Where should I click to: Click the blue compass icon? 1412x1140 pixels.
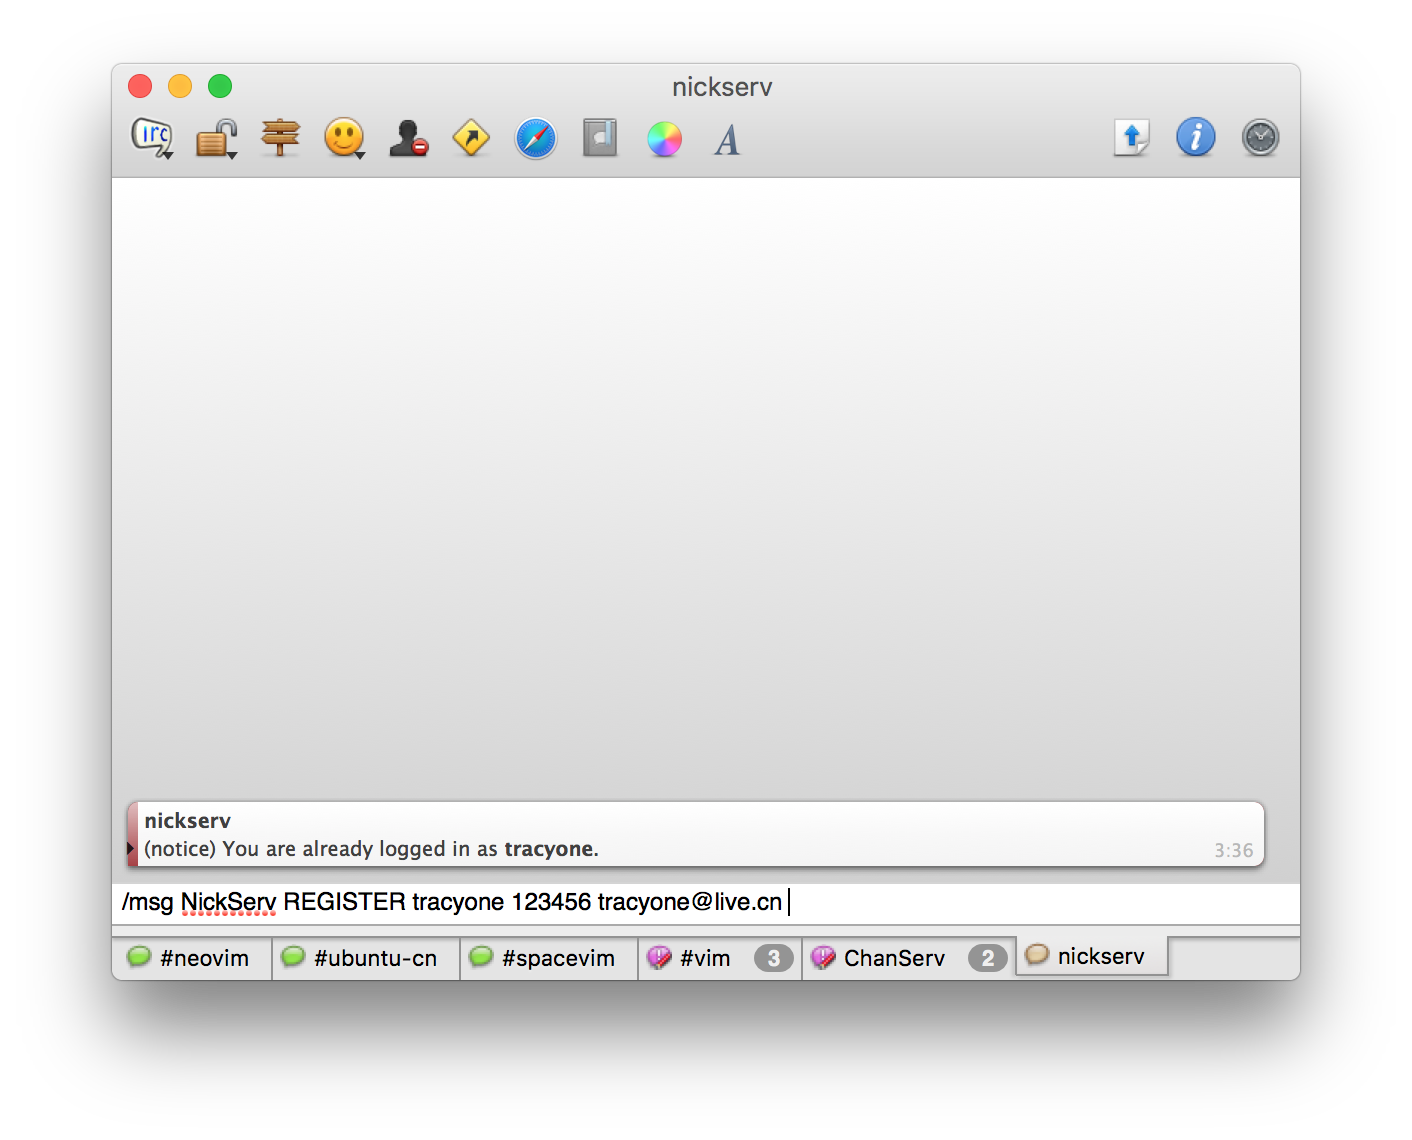tap(536, 138)
